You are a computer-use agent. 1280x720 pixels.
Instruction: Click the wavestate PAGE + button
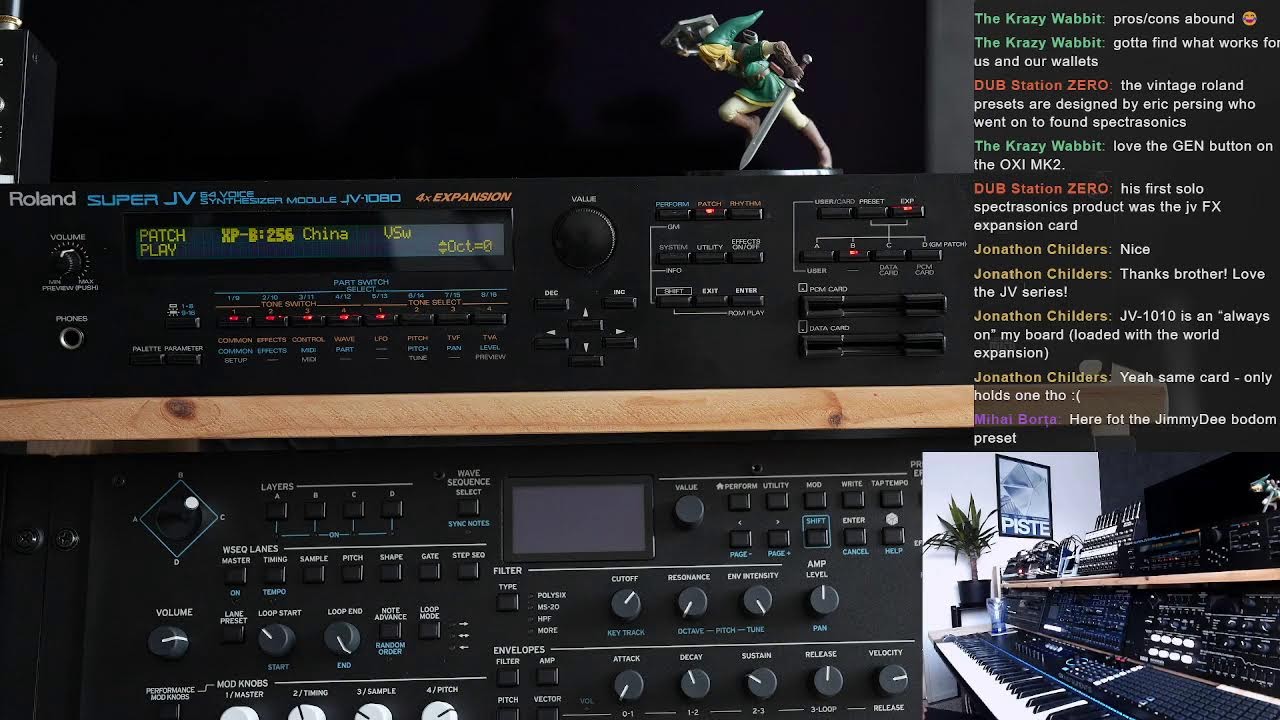click(x=779, y=538)
